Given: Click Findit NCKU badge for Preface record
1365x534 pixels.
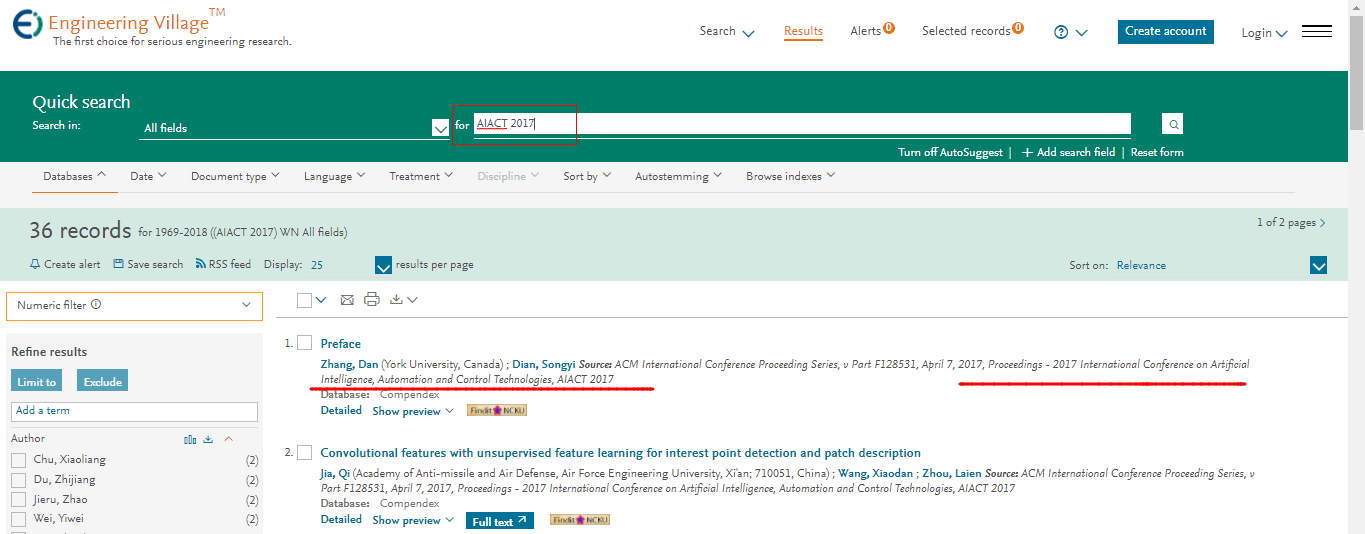Looking at the screenshot, I should click(x=497, y=410).
